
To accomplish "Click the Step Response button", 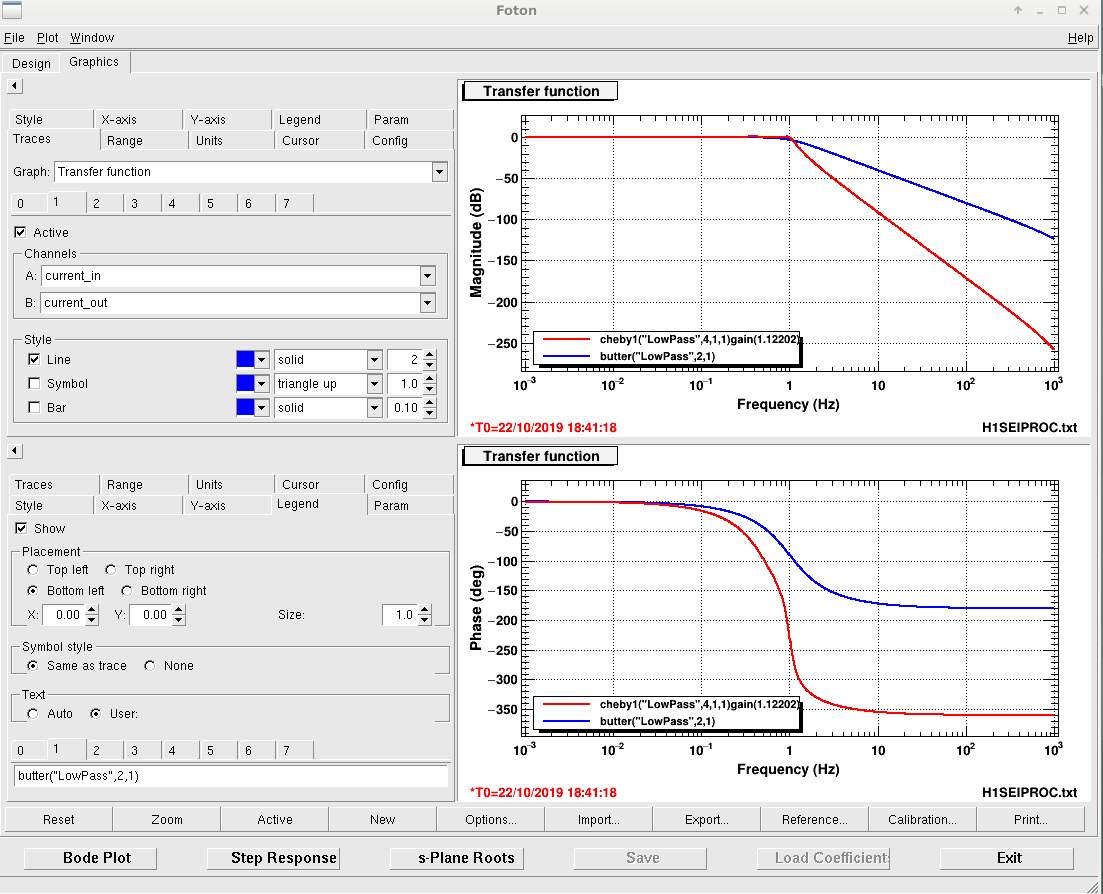I will [284, 858].
